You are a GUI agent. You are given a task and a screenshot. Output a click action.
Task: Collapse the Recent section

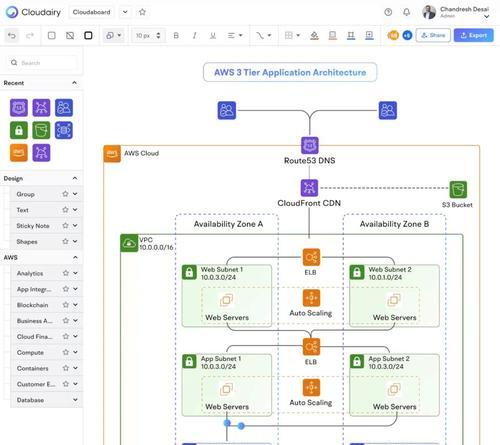(74, 83)
